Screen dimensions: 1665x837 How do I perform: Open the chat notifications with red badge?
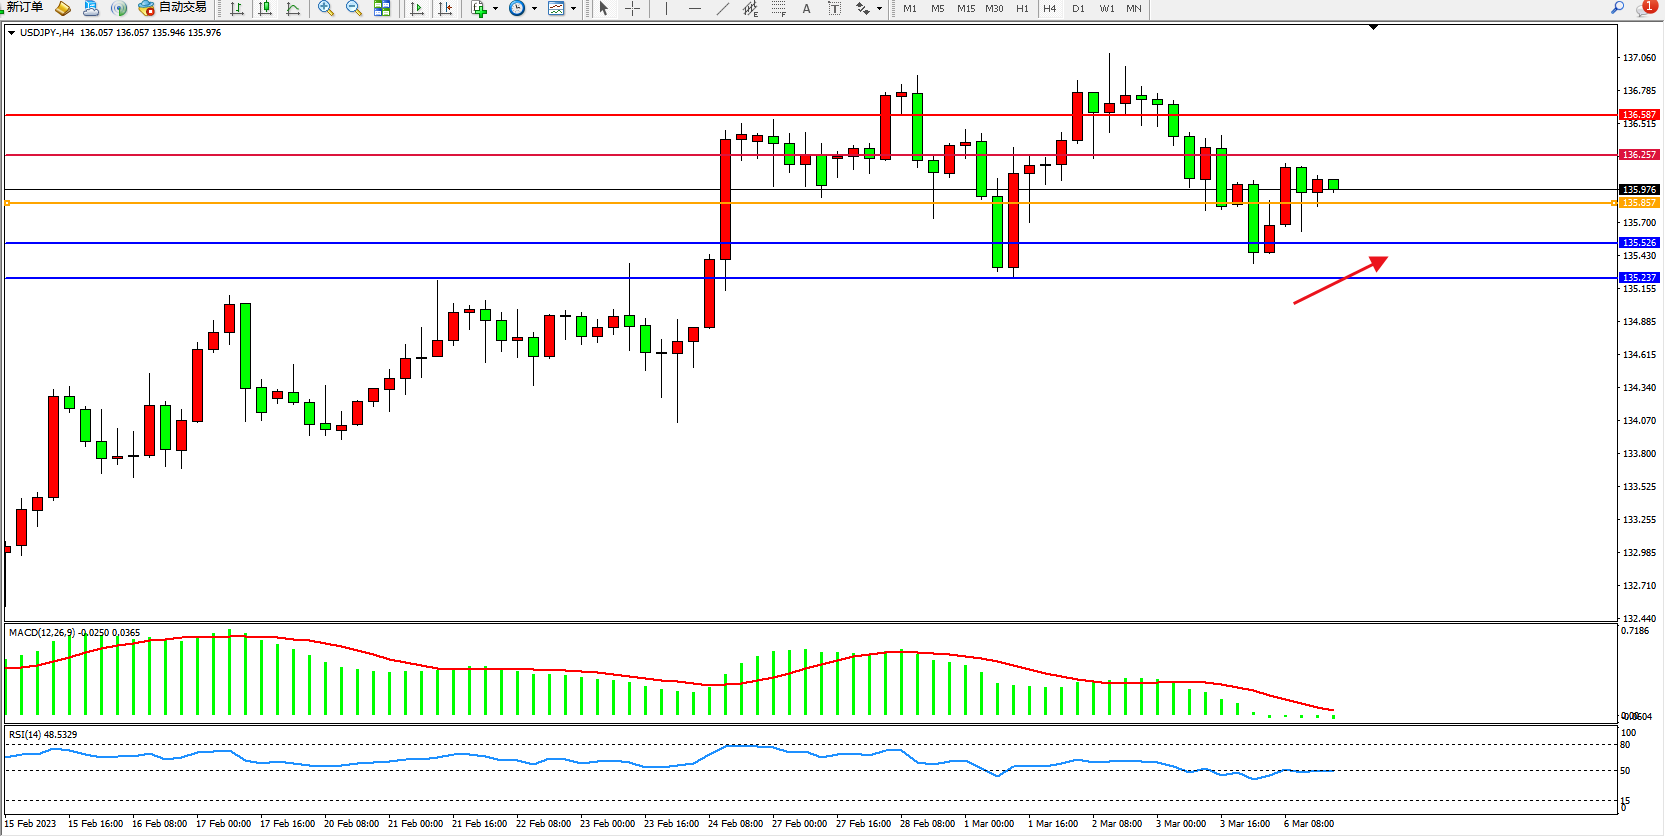1645,8
